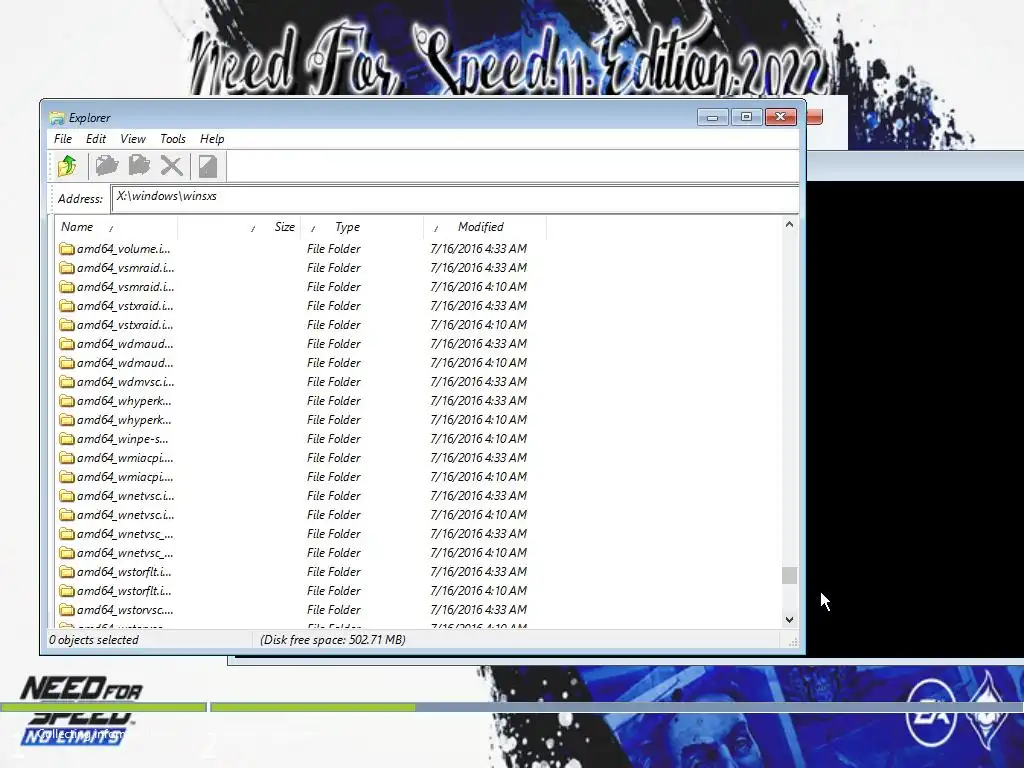Click name amd64_wstorflt.i... dated 4:33 AM
Screen dimensions: 1024x768
click(x=124, y=572)
